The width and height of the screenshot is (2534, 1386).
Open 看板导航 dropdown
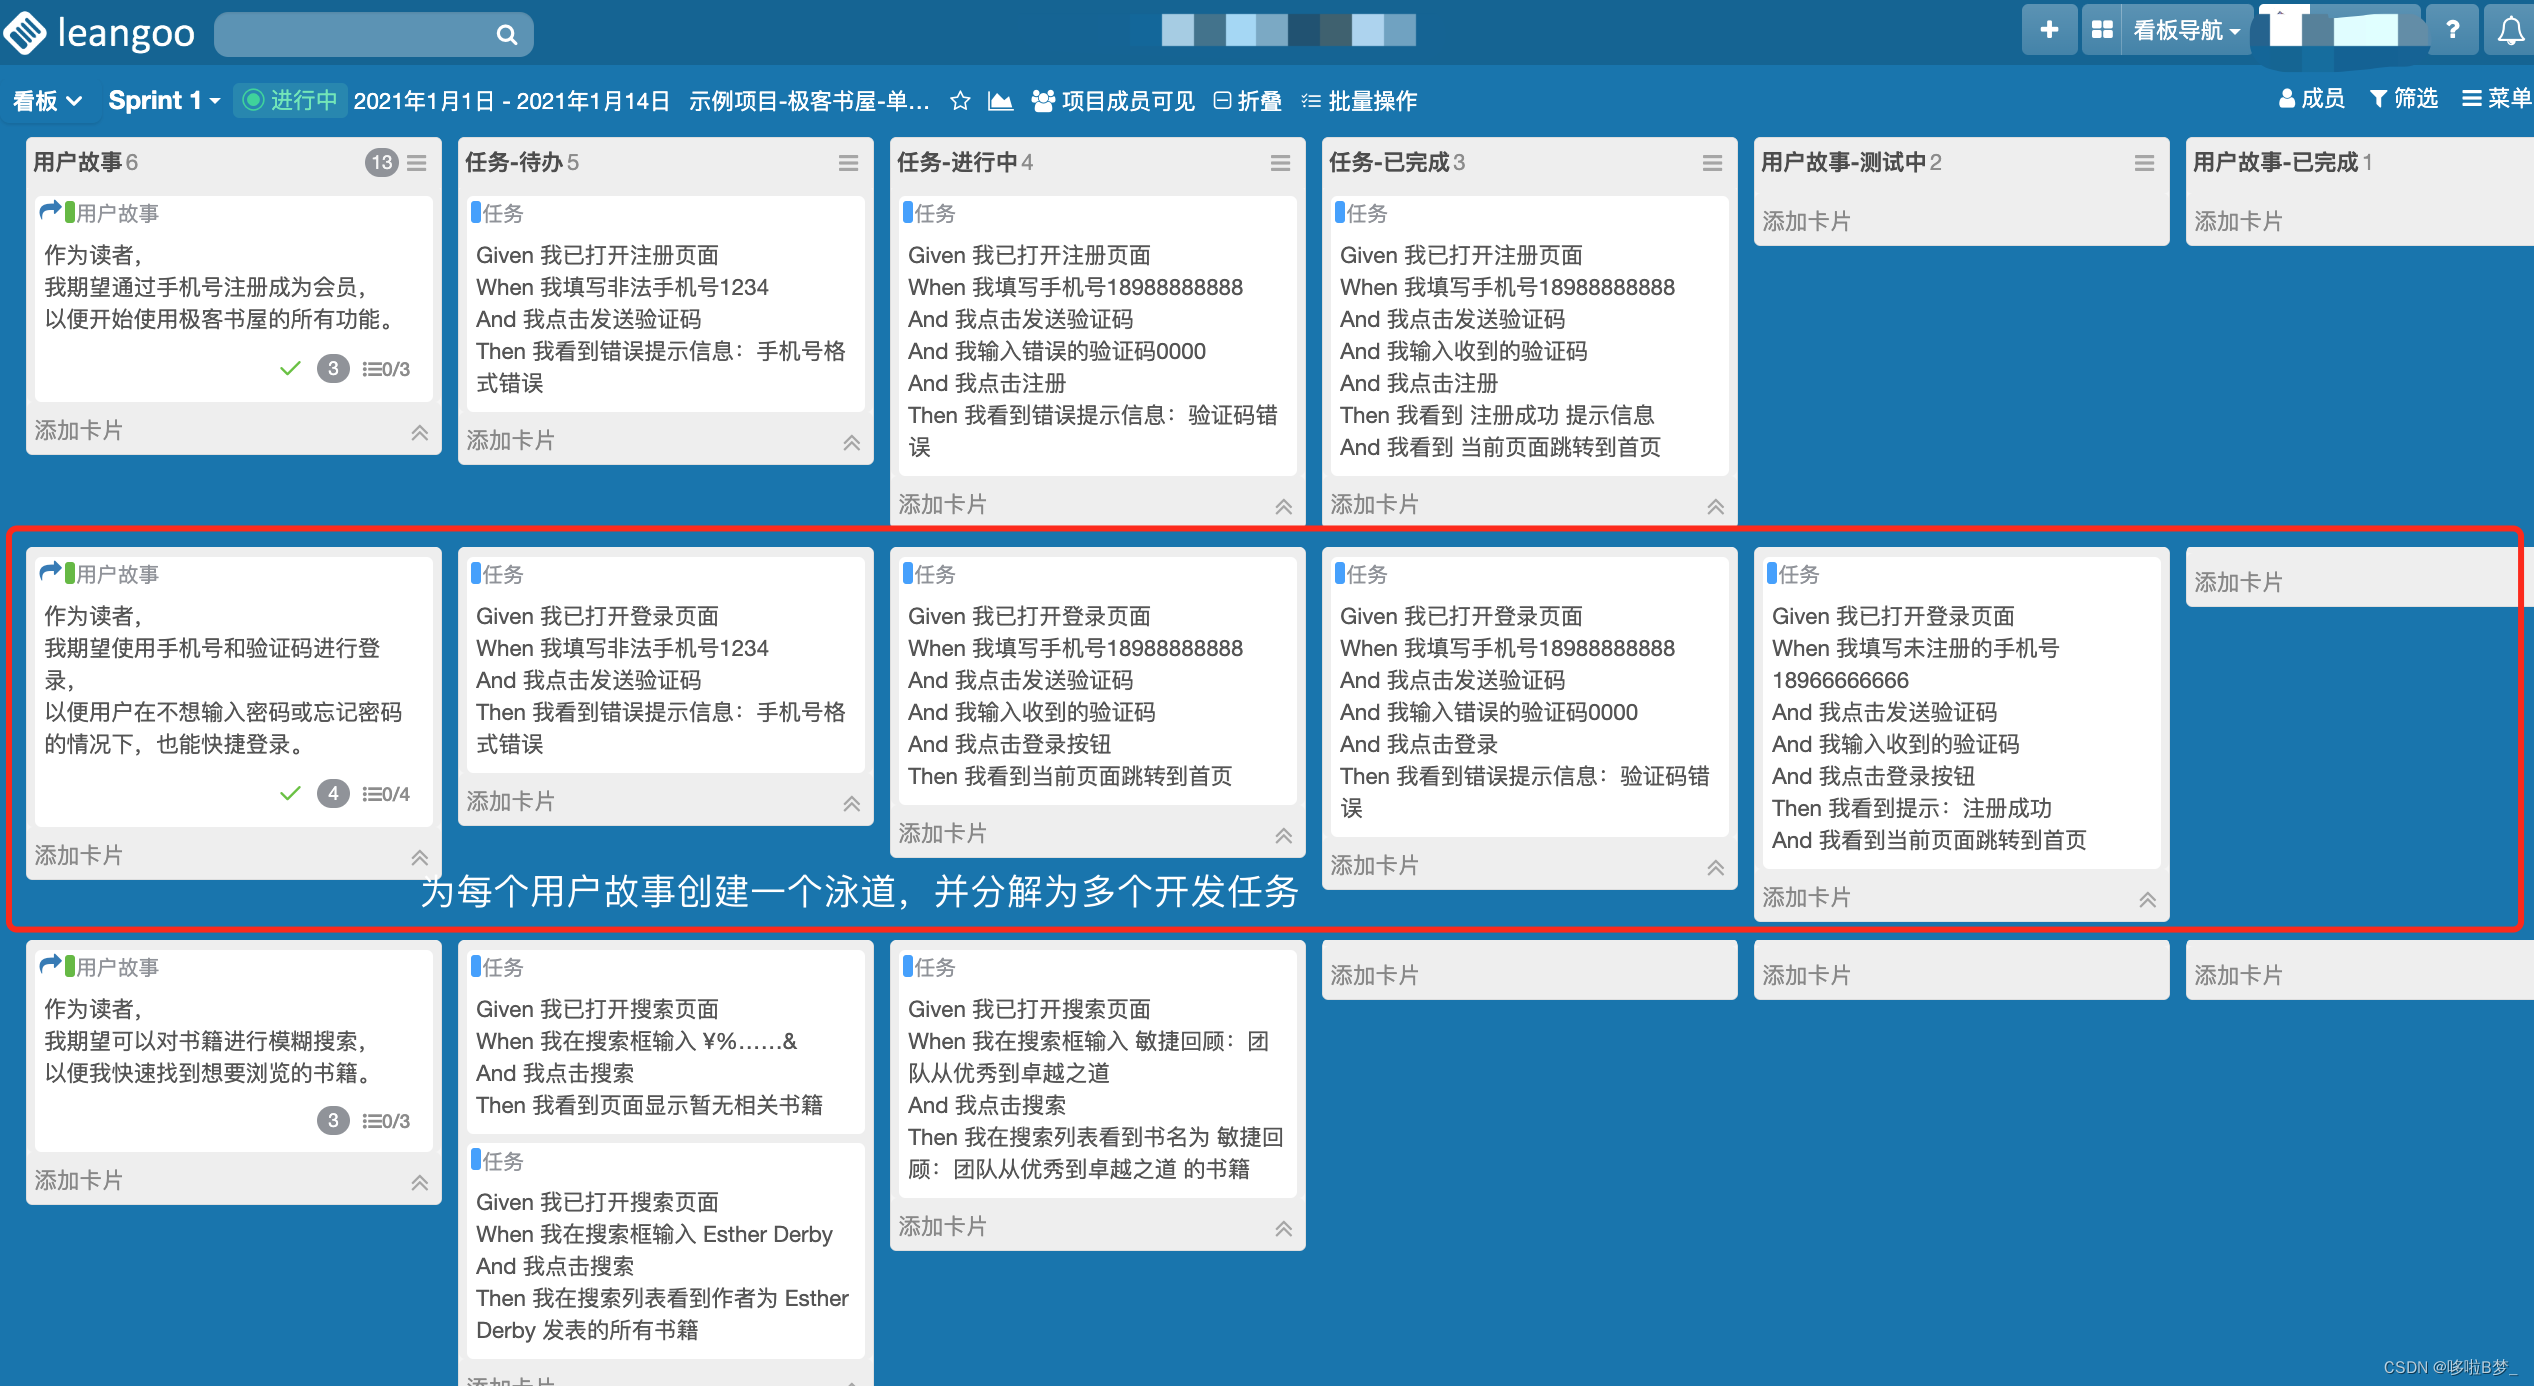pyautogui.click(x=2186, y=30)
